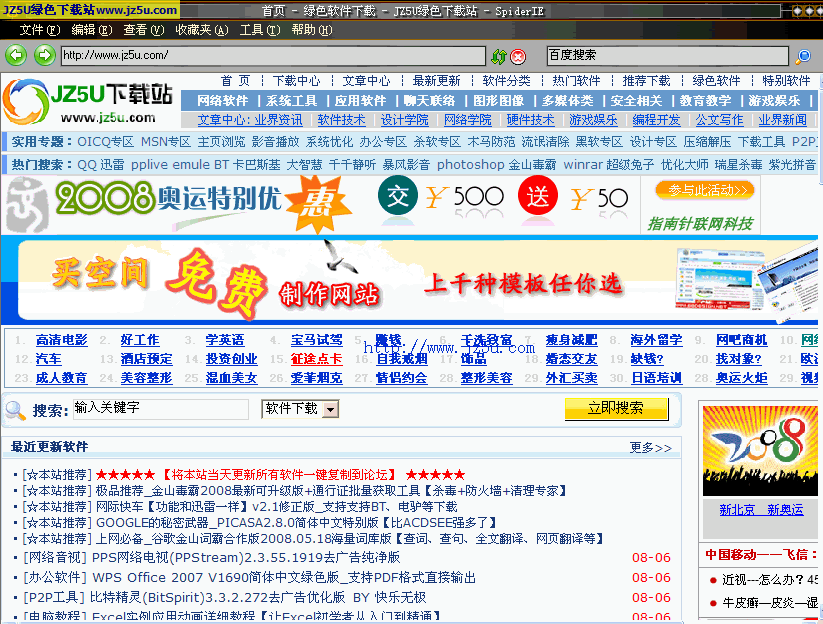Click the 新北京 新奥运 text link
Viewport: 823px width, 624px height.
(761, 510)
